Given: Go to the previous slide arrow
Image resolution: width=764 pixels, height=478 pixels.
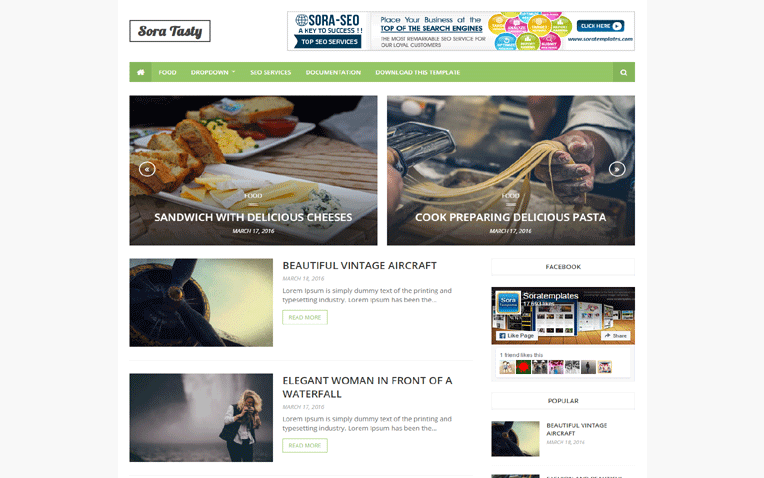Looking at the screenshot, I should (147, 169).
